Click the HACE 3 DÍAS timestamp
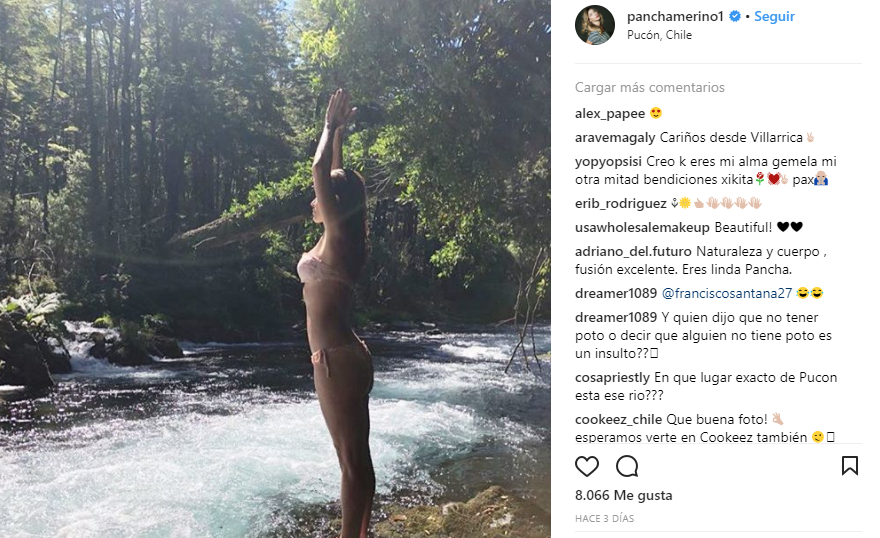The image size is (880, 538). tap(604, 519)
